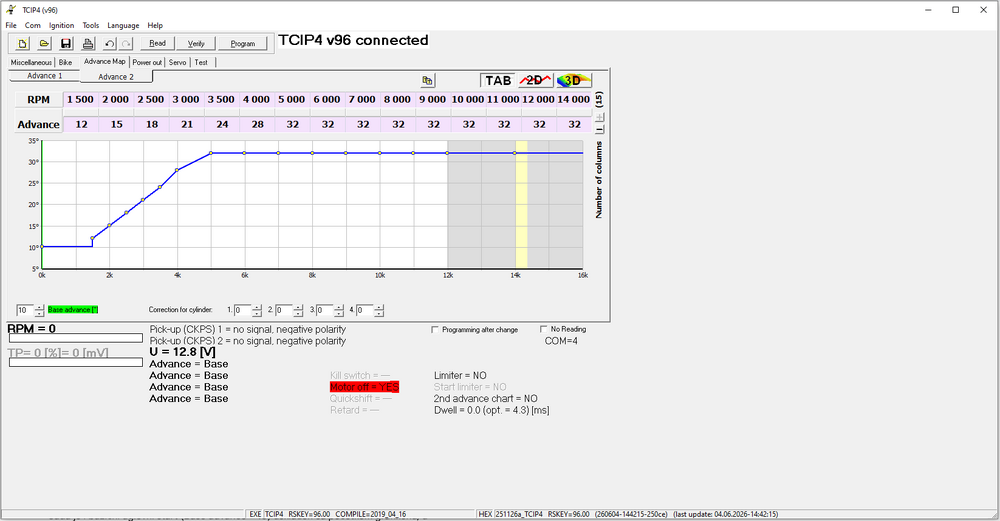Click the U = 12.8 [V] voltage readout
This screenshot has width=1000, height=521.
pos(182,352)
